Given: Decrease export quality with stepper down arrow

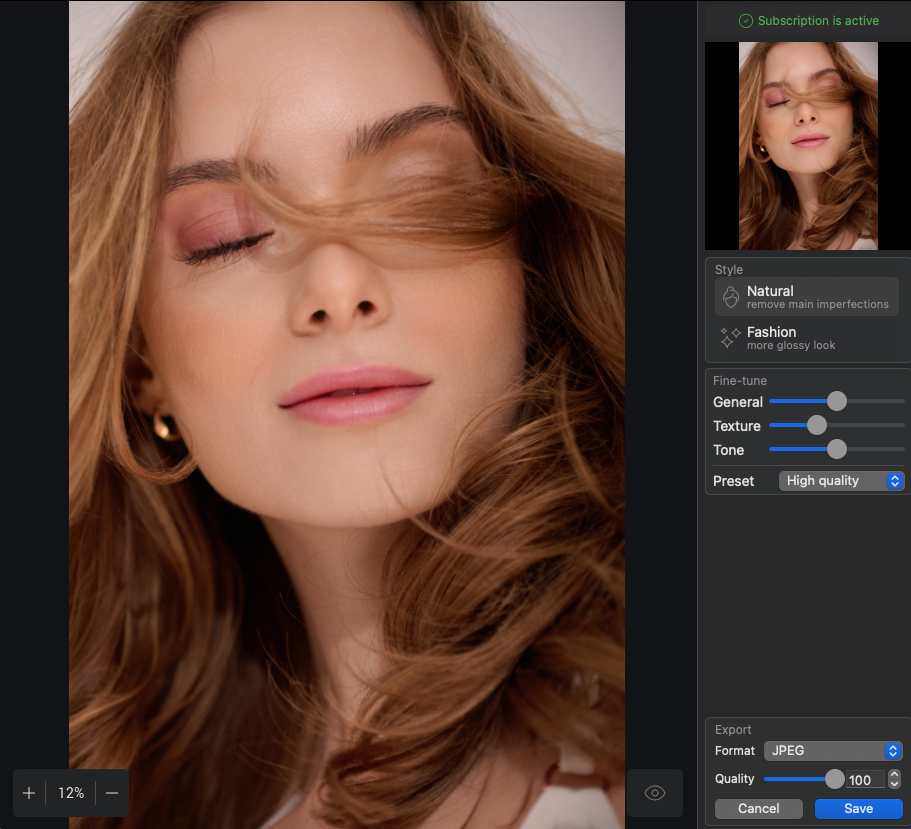Looking at the screenshot, I should (895, 784).
